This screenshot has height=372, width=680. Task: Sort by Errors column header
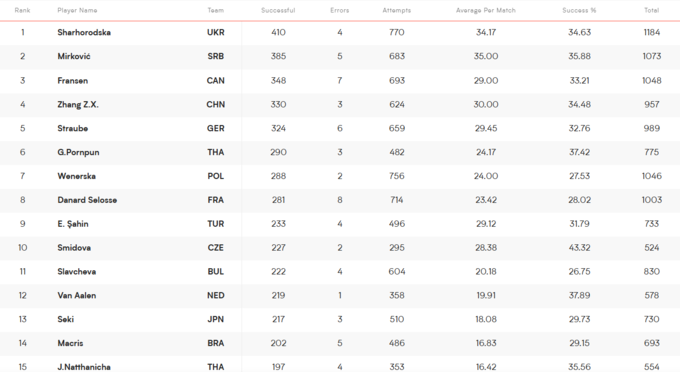[x=340, y=10]
